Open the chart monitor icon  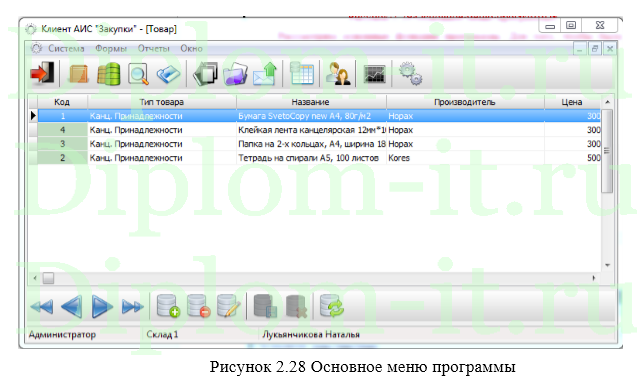tap(375, 74)
